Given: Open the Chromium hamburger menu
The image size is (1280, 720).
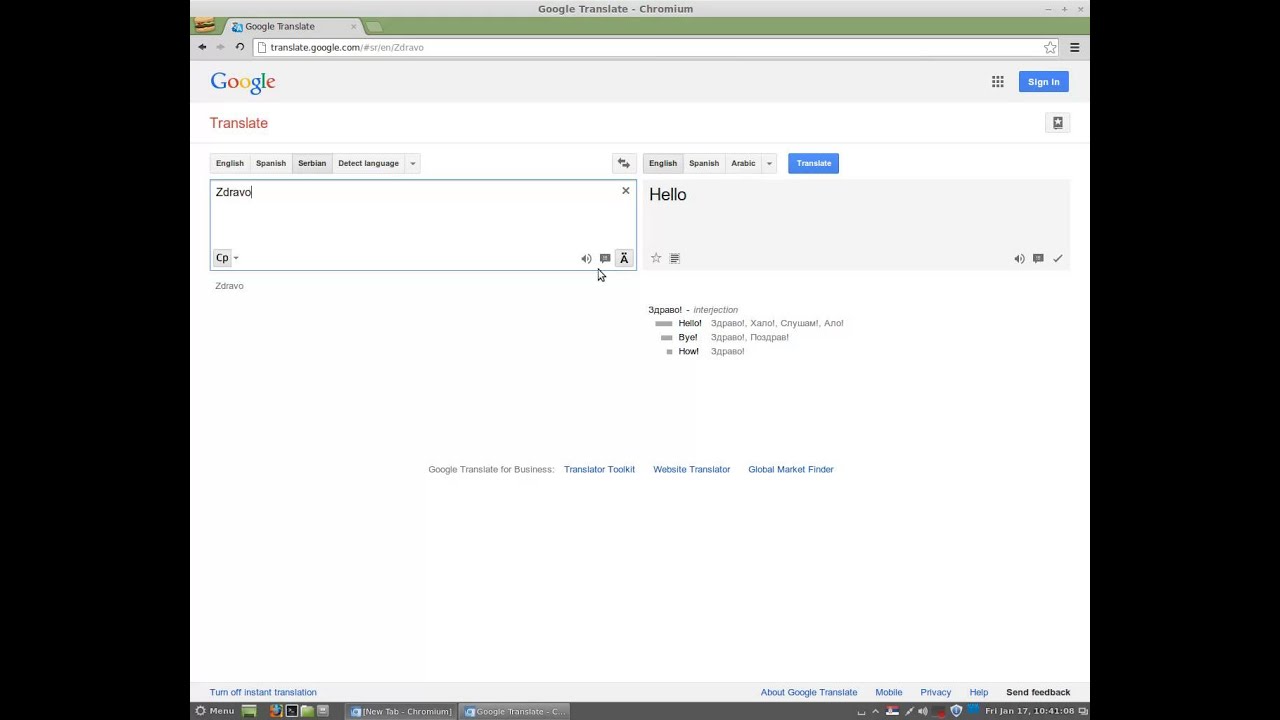Looking at the screenshot, I should click(x=1075, y=47).
